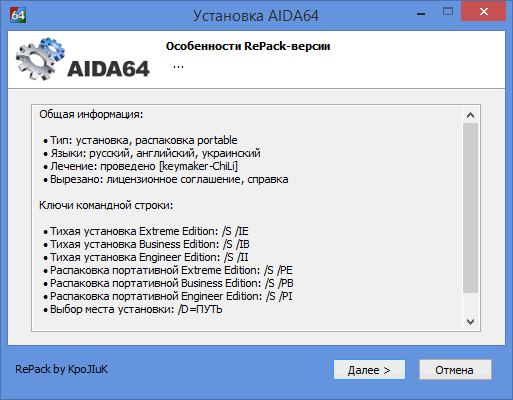Image resolution: width=513 pixels, height=400 pixels.
Task: Click Отмена to cancel the installation
Action: coord(455,369)
